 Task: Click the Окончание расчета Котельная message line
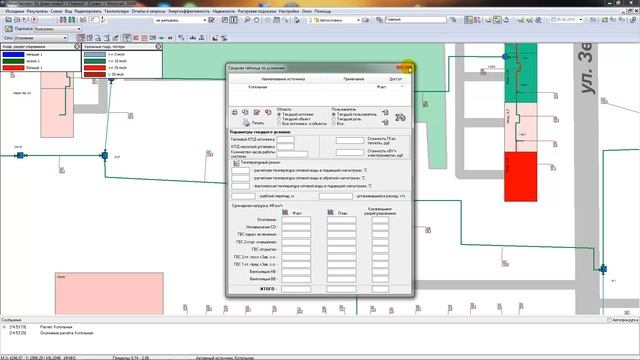click(67, 333)
